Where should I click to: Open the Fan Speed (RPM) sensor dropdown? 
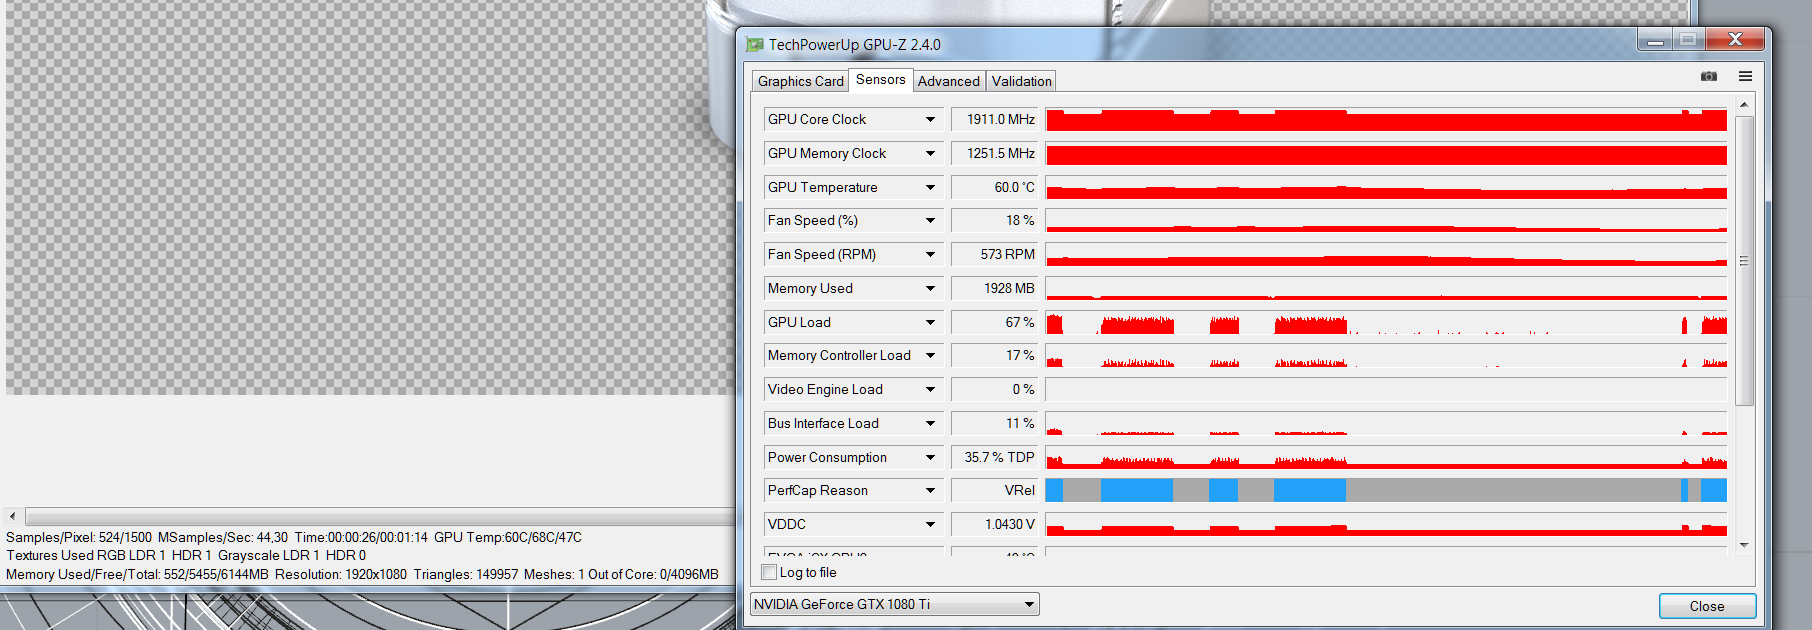930,254
